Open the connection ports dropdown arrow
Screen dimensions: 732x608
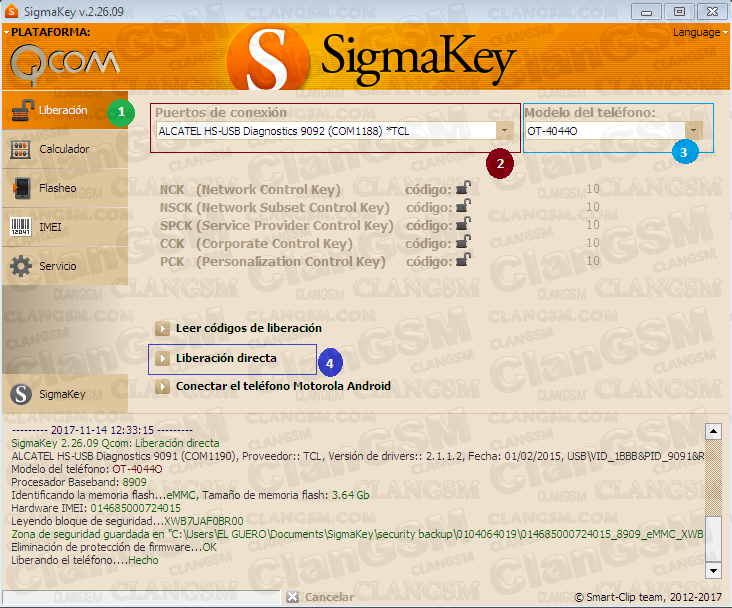coord(504,130)
